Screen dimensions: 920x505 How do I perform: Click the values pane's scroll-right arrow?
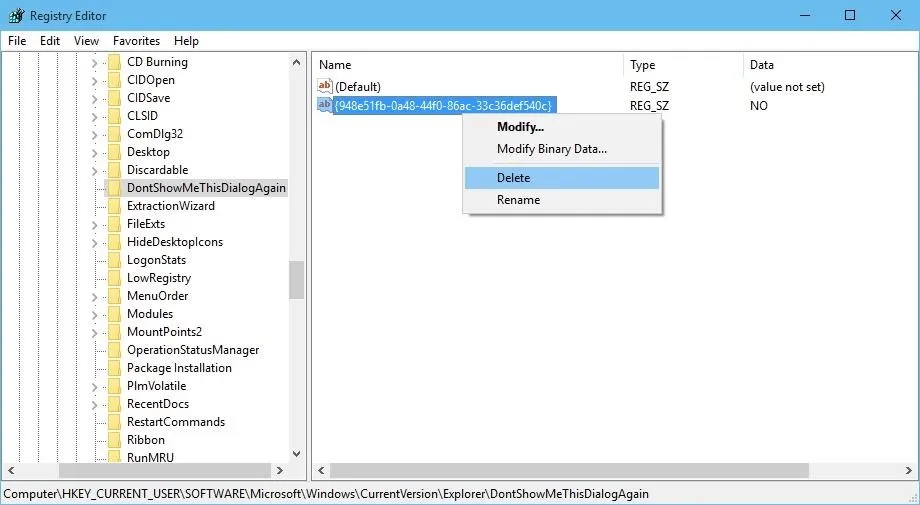pyautogui.click(x=909, y=470)
